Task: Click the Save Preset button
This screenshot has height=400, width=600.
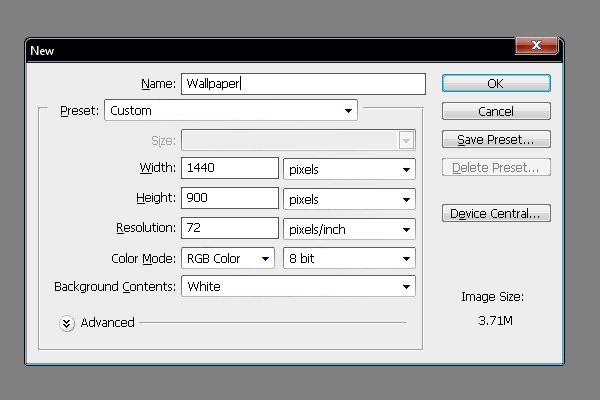Action: pos(496,139)
